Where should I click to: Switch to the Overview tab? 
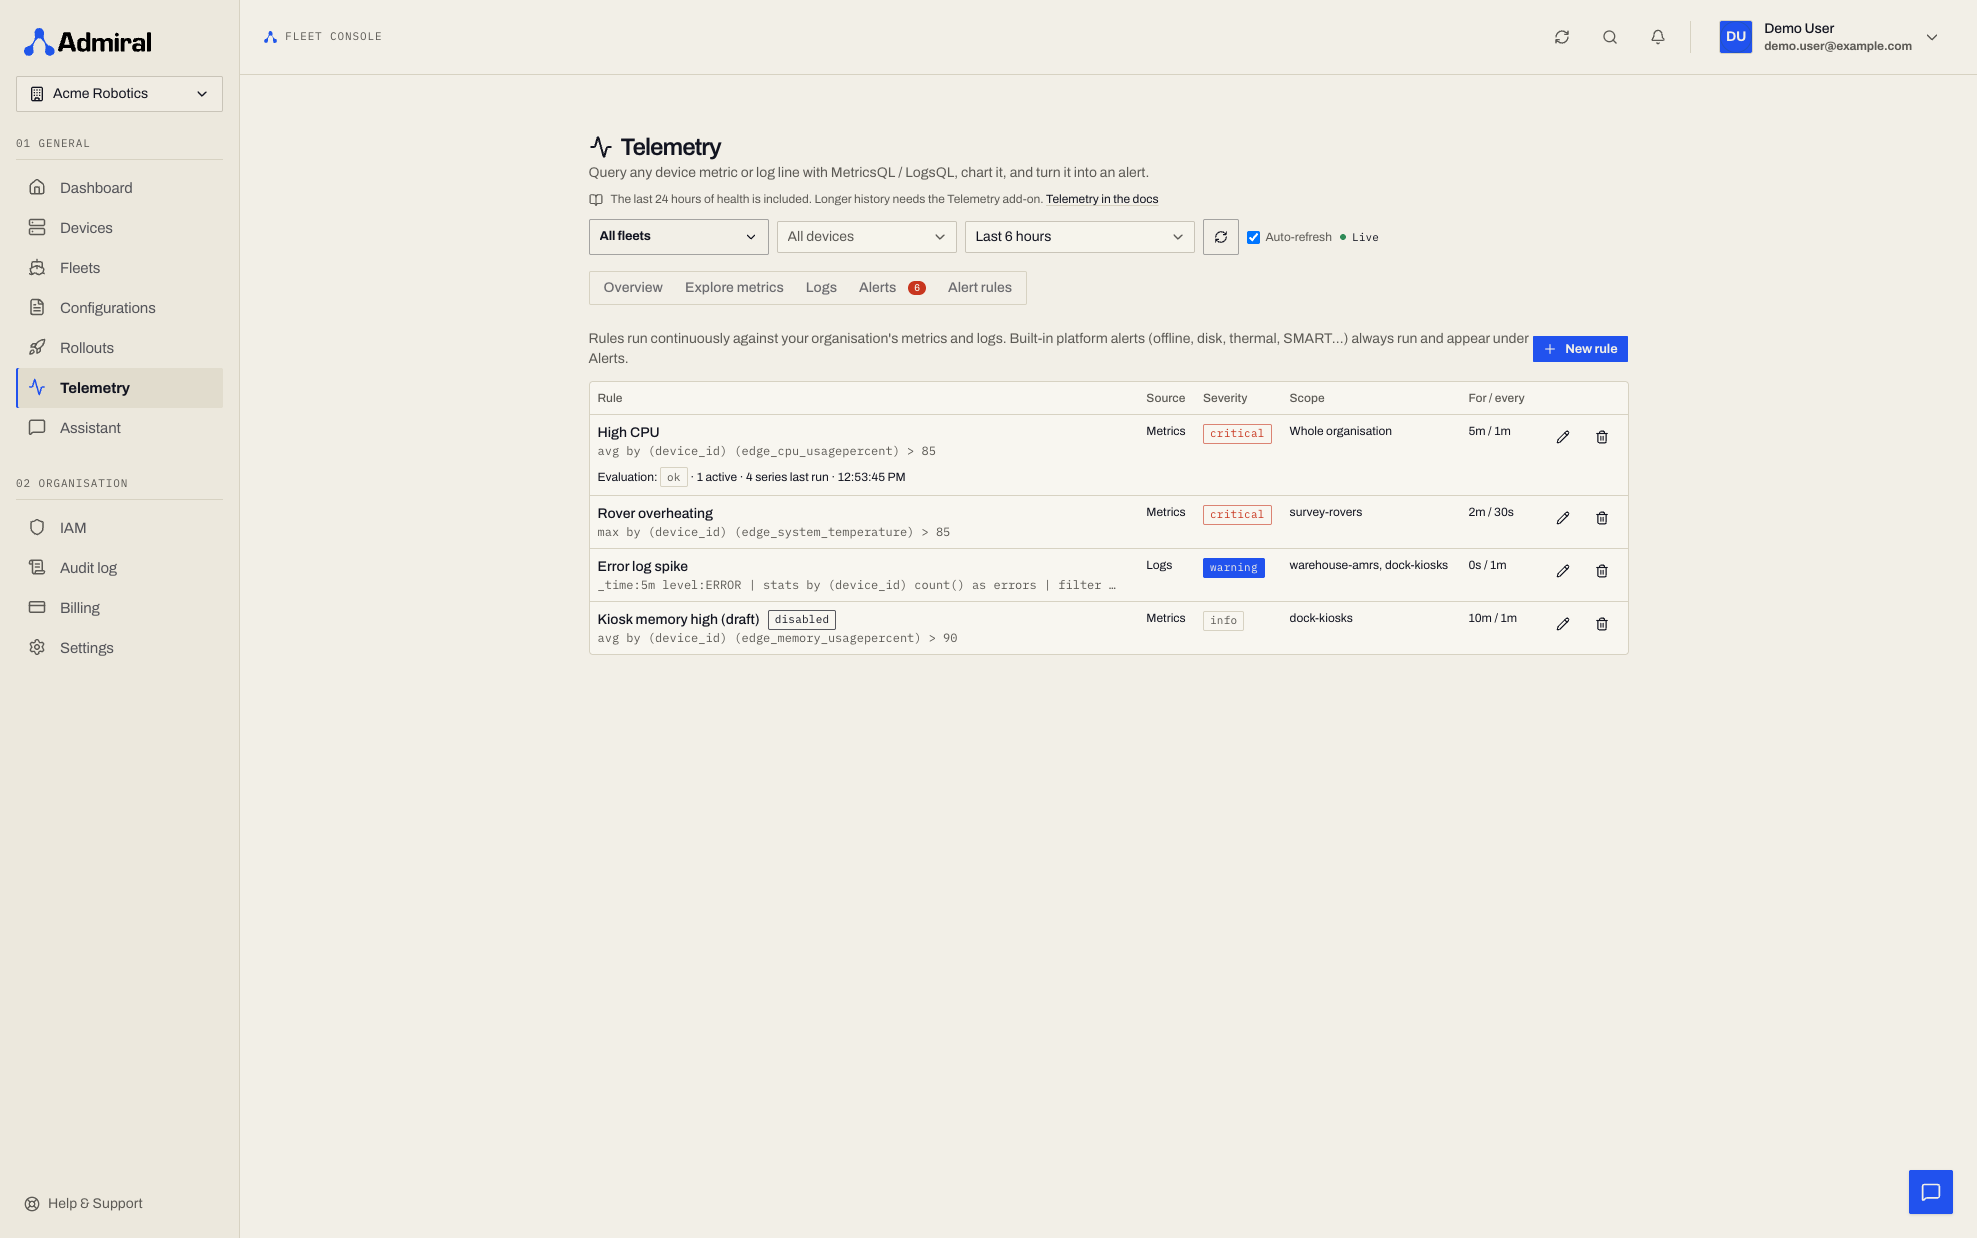tap(633, 288)
